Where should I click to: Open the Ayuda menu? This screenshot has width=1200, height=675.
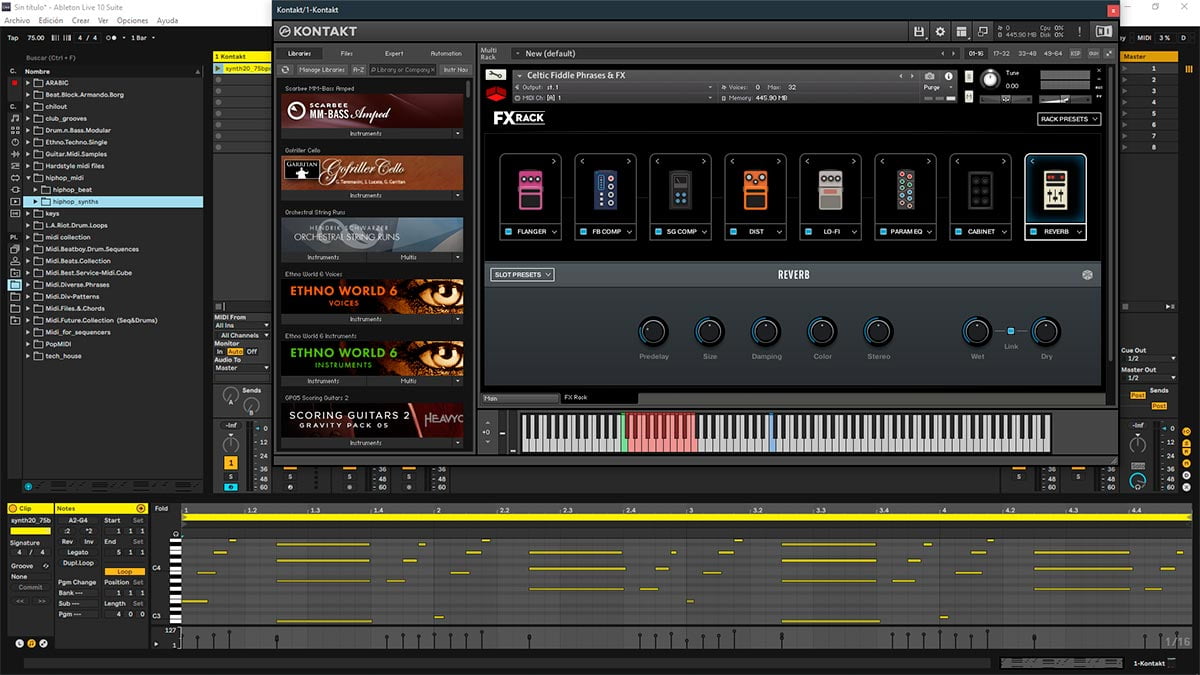pyautogui.click(x=167, y=20)
